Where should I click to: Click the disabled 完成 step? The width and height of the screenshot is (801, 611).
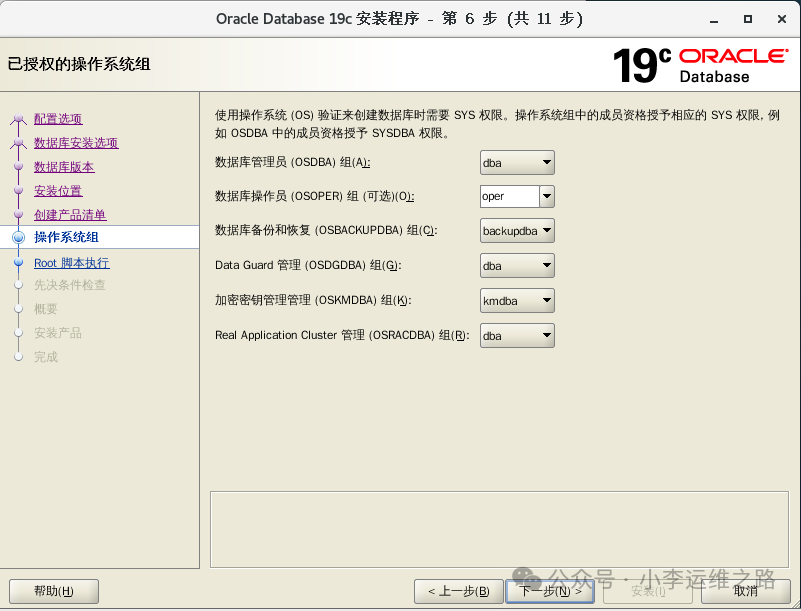point(45,357)
